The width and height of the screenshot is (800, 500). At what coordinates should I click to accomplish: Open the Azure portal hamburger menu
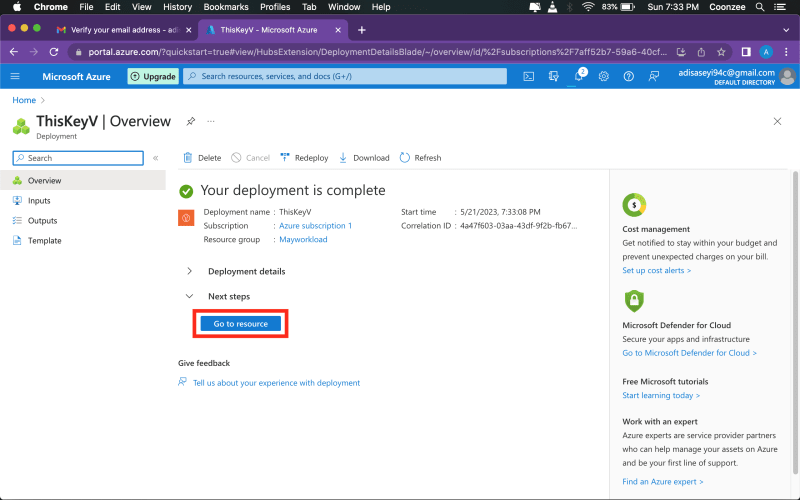tap(15, 77)
